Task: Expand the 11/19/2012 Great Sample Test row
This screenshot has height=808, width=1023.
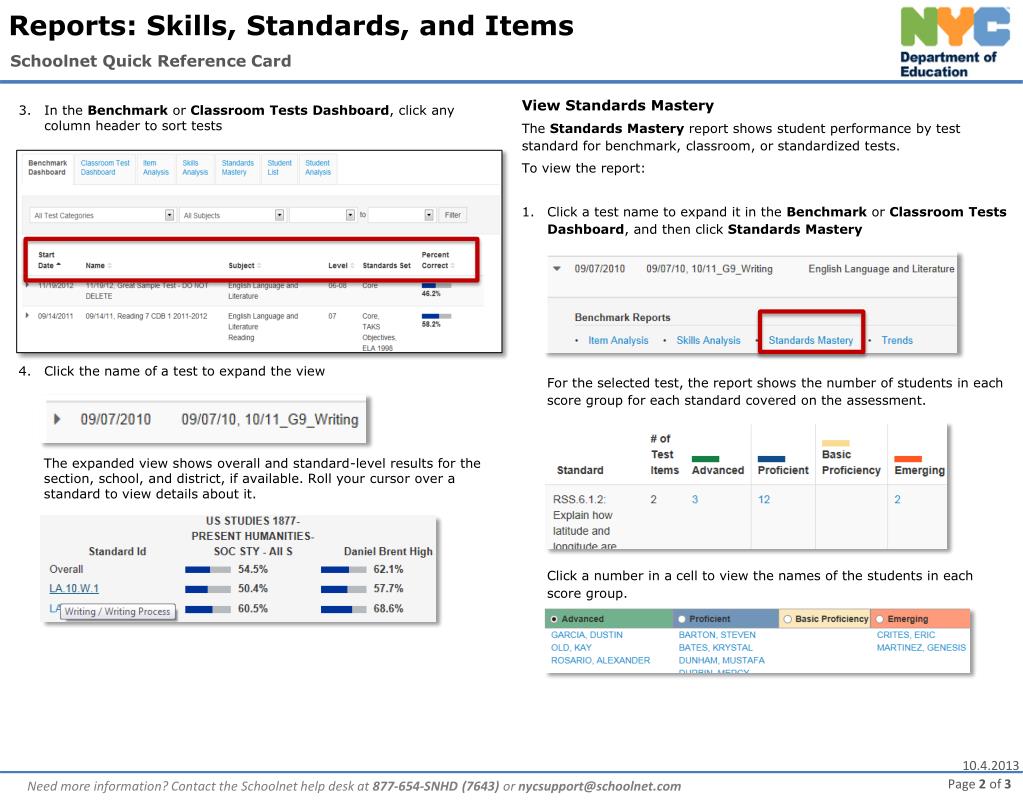Action: pyautogui.click(x=27, y=286)
